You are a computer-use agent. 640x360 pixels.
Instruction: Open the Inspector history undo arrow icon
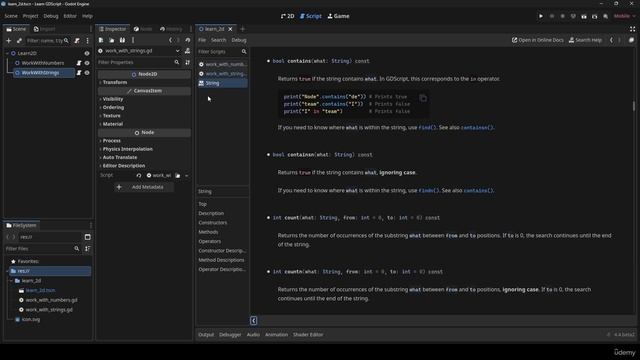coord(188,40)
